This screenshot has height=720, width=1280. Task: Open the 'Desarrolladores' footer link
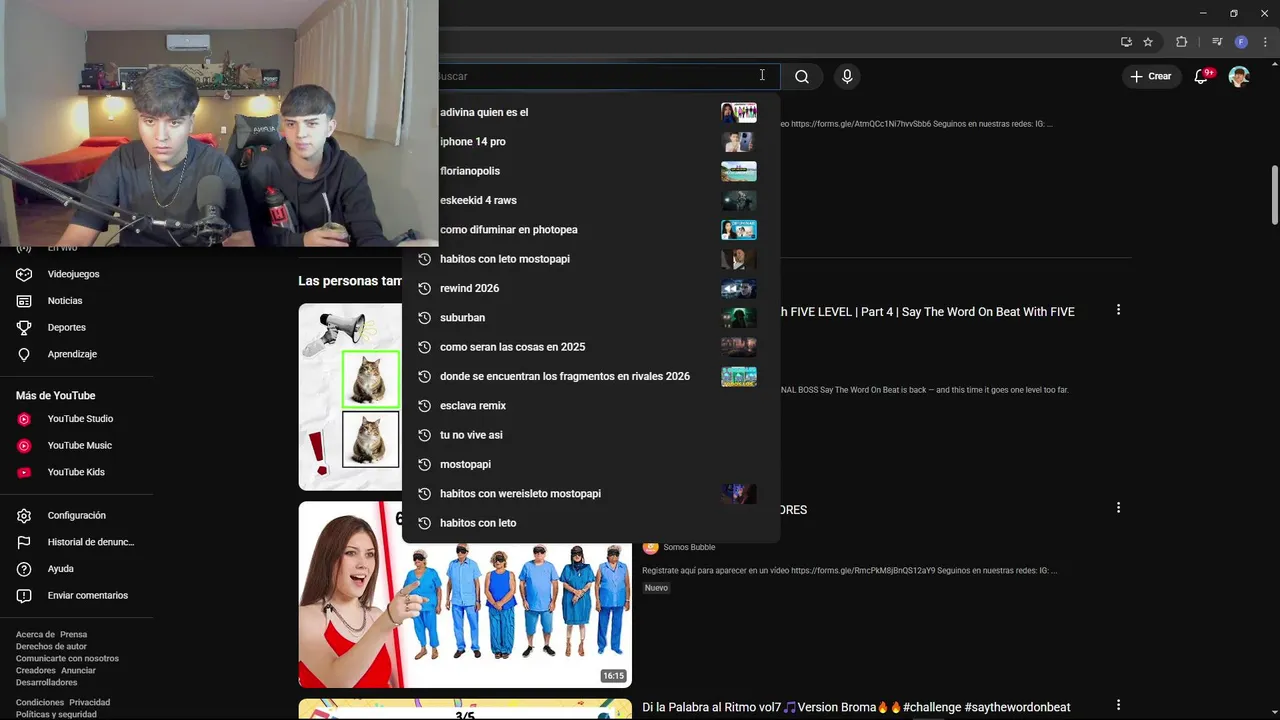point(46,682)
